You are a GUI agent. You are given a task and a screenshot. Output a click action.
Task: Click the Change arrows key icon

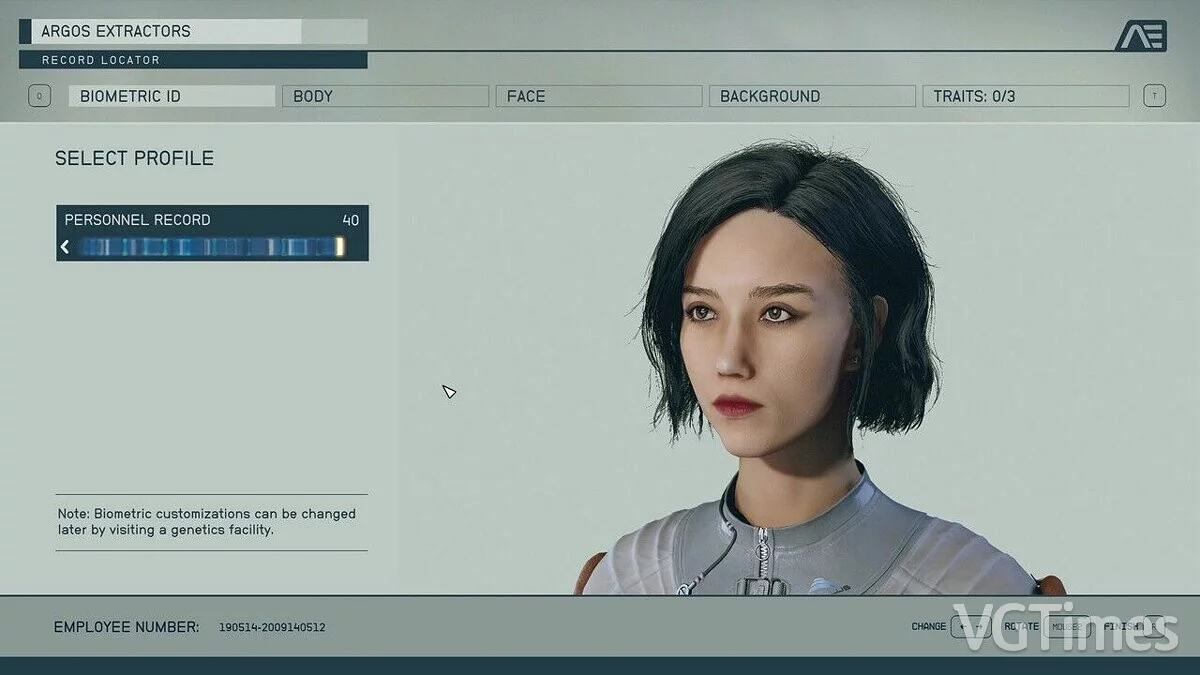(970, 627)
